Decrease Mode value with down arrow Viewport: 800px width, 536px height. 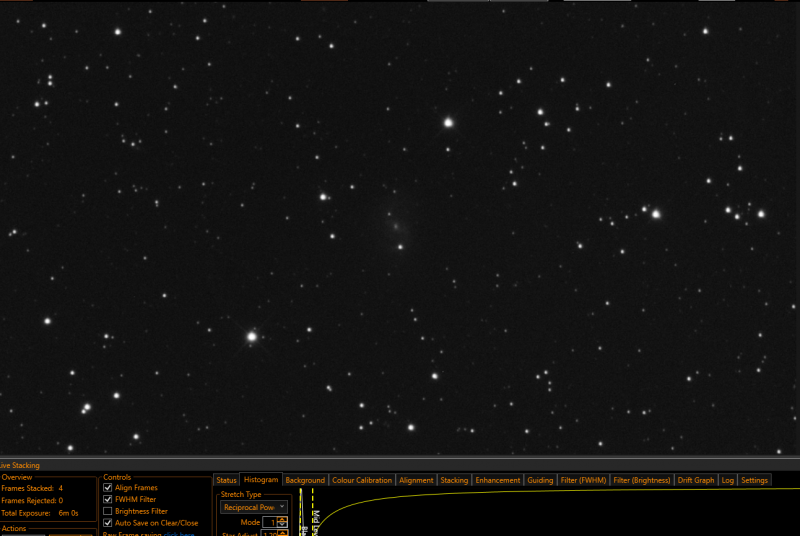click(283, 525)
